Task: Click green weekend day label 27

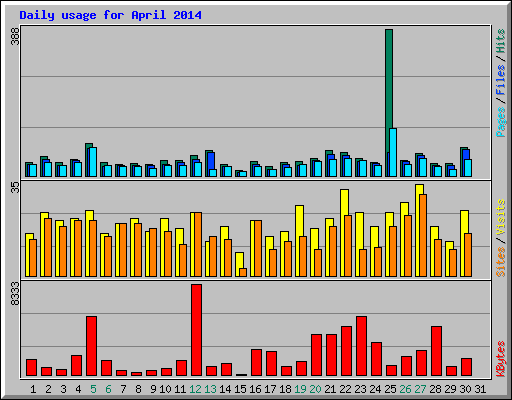Action: click(x=420, y=389)
